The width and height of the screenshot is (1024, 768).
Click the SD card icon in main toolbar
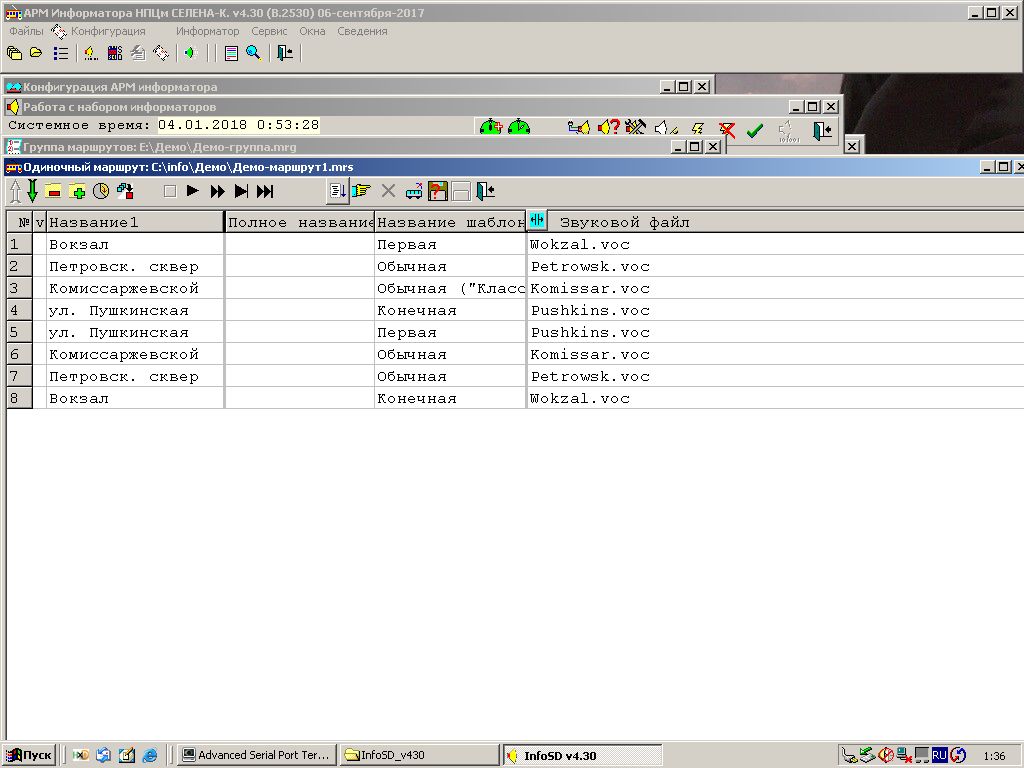pos(115,54)
